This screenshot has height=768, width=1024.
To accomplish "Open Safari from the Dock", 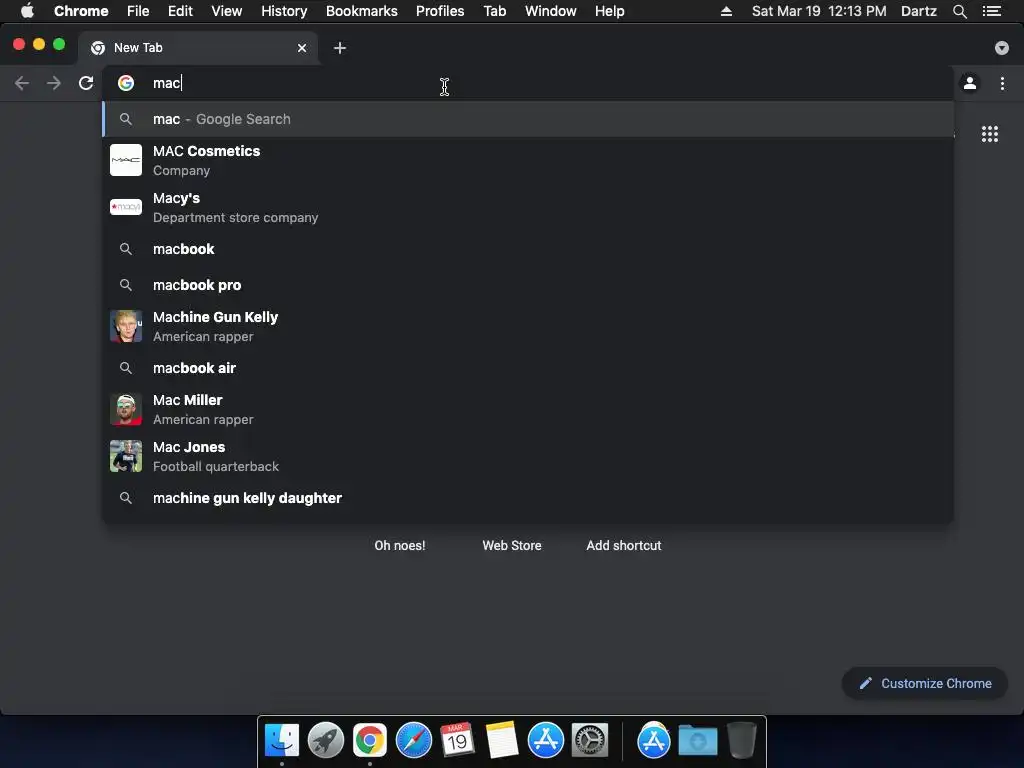I will click(x=414, y=741).
